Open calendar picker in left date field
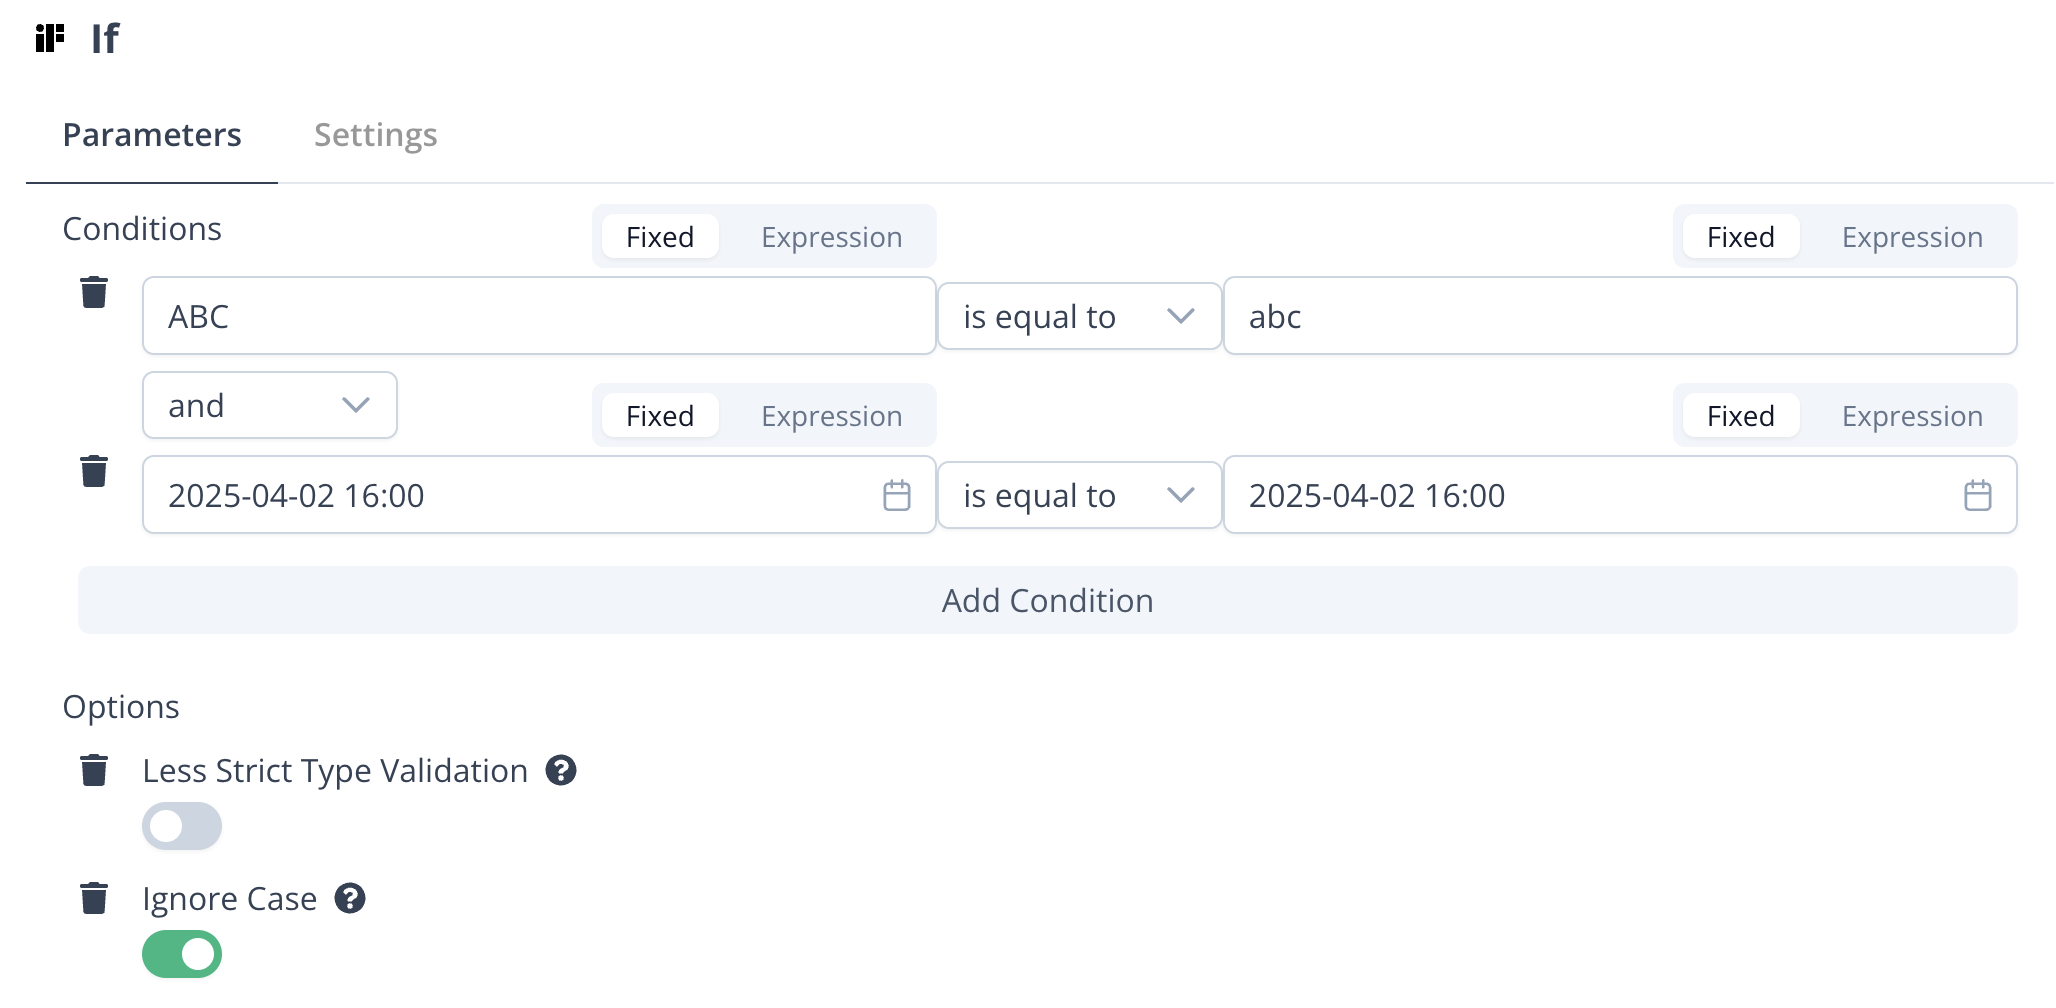 (897, 496)
